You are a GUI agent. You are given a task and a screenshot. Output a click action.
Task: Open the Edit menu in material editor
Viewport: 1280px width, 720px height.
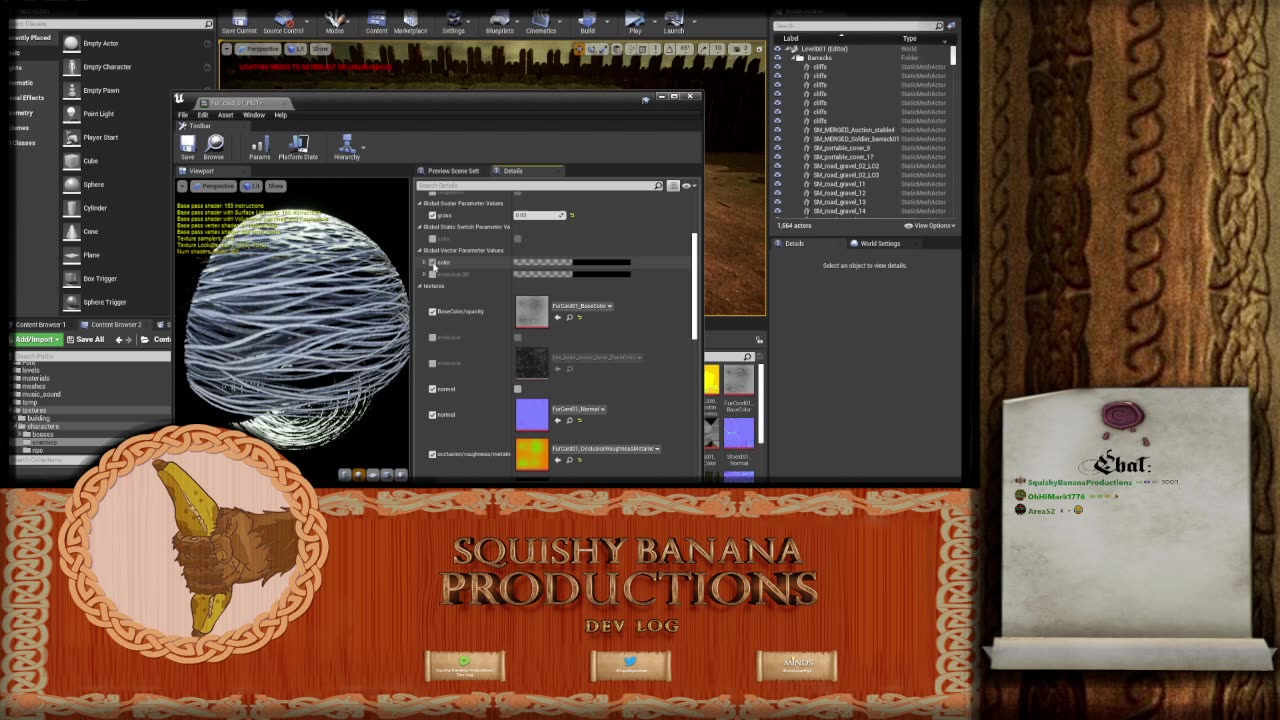202,115
